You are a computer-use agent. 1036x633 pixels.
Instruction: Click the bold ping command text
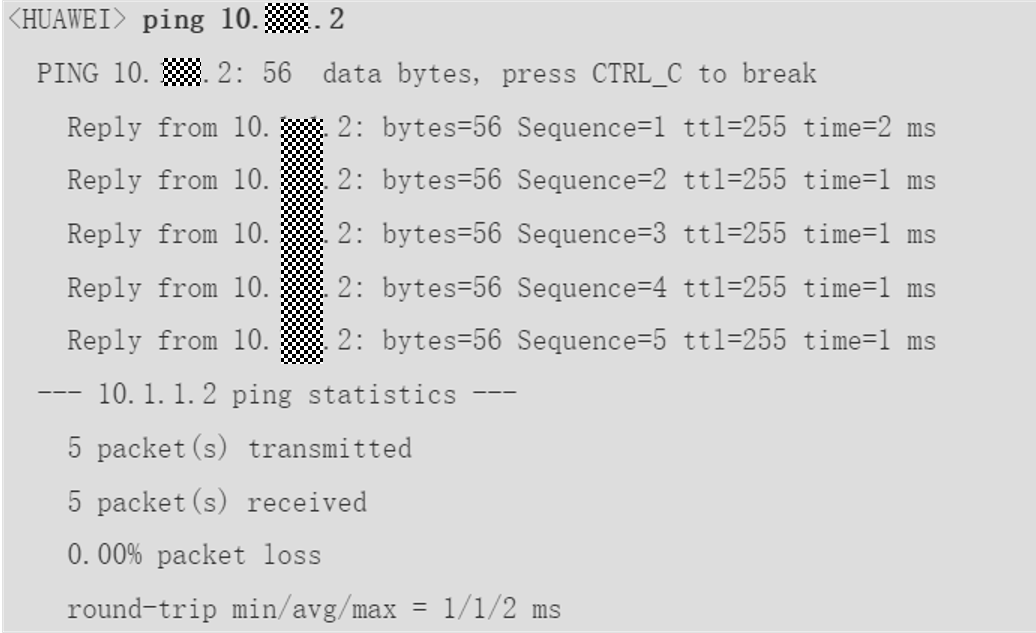243,19
